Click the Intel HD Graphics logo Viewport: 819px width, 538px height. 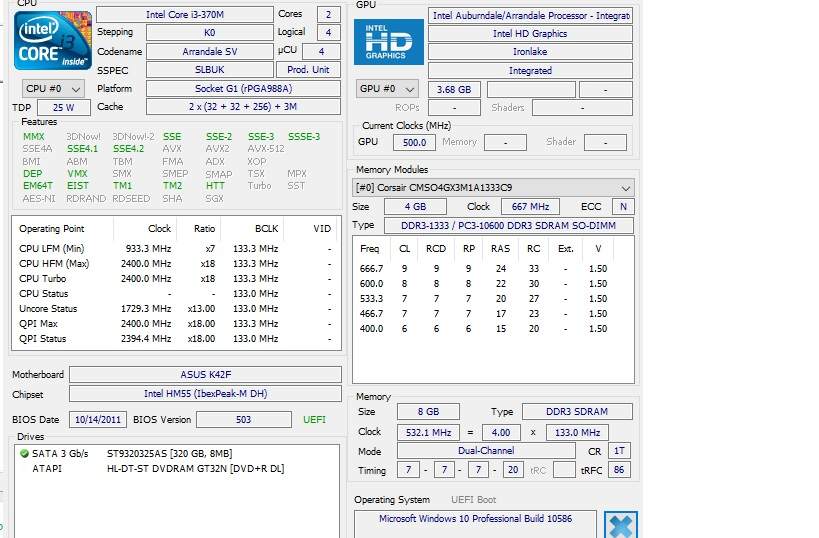(388, 42)
